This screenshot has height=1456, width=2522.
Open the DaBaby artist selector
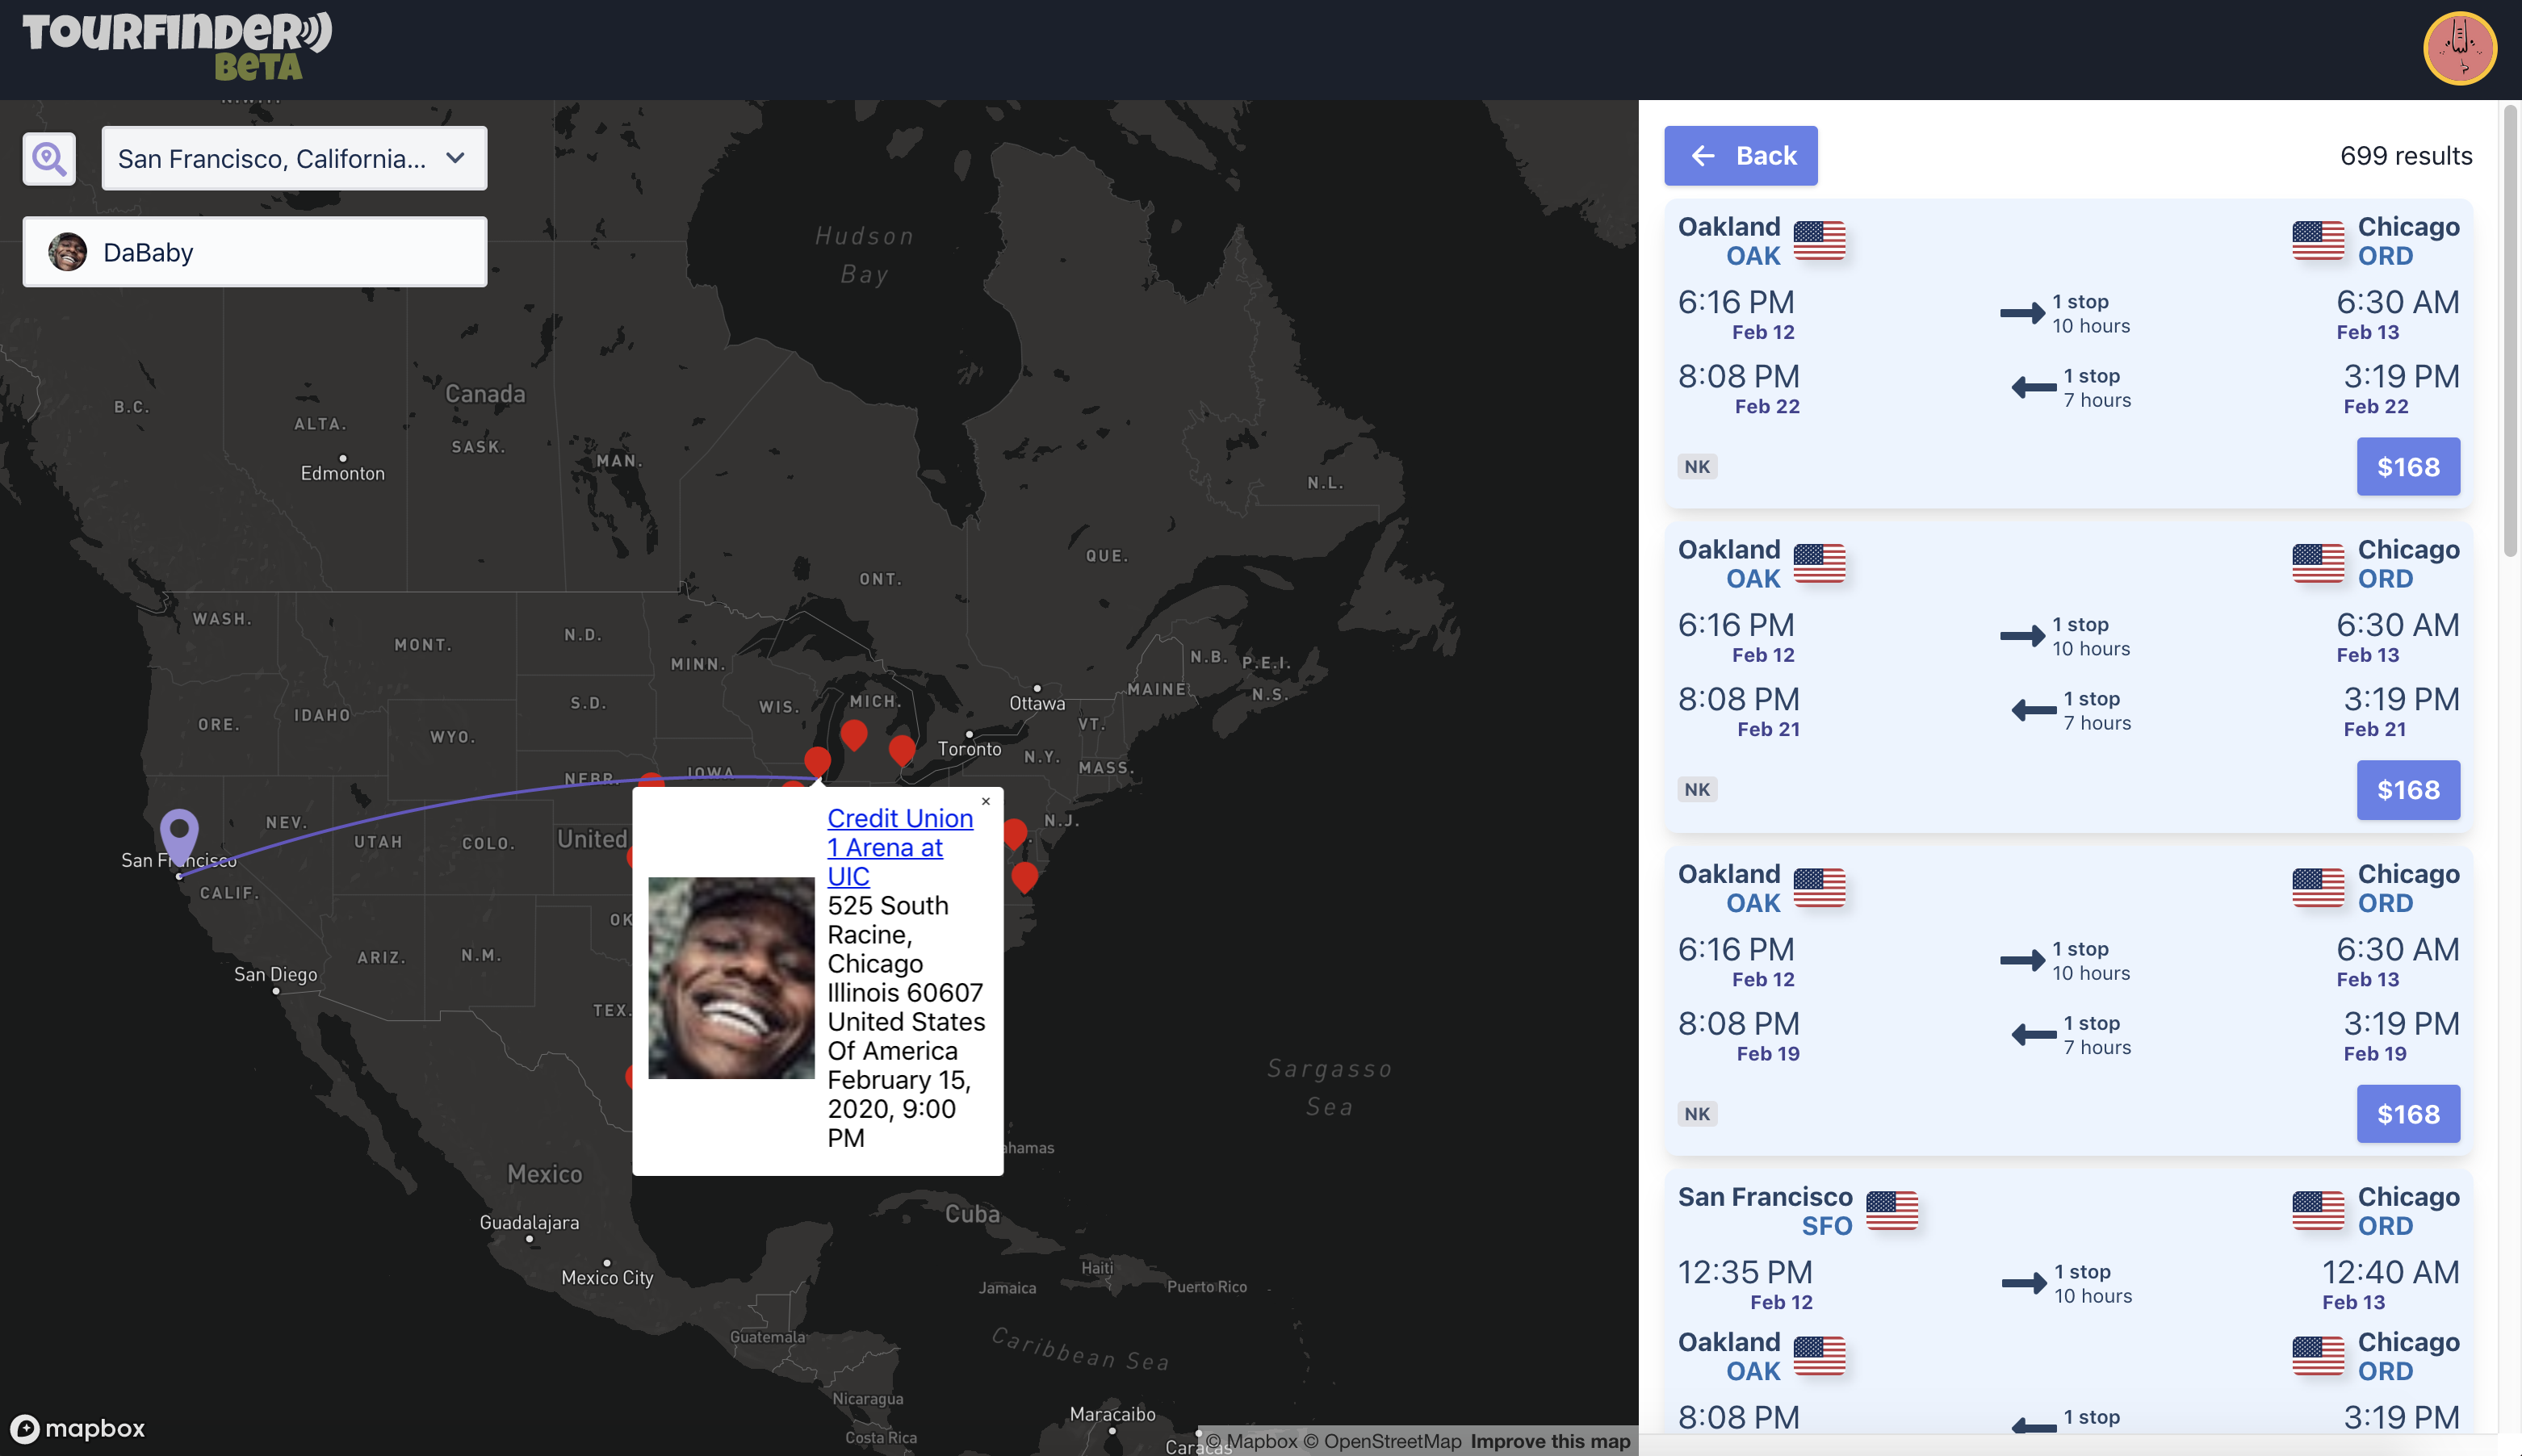tap(253, 251)
